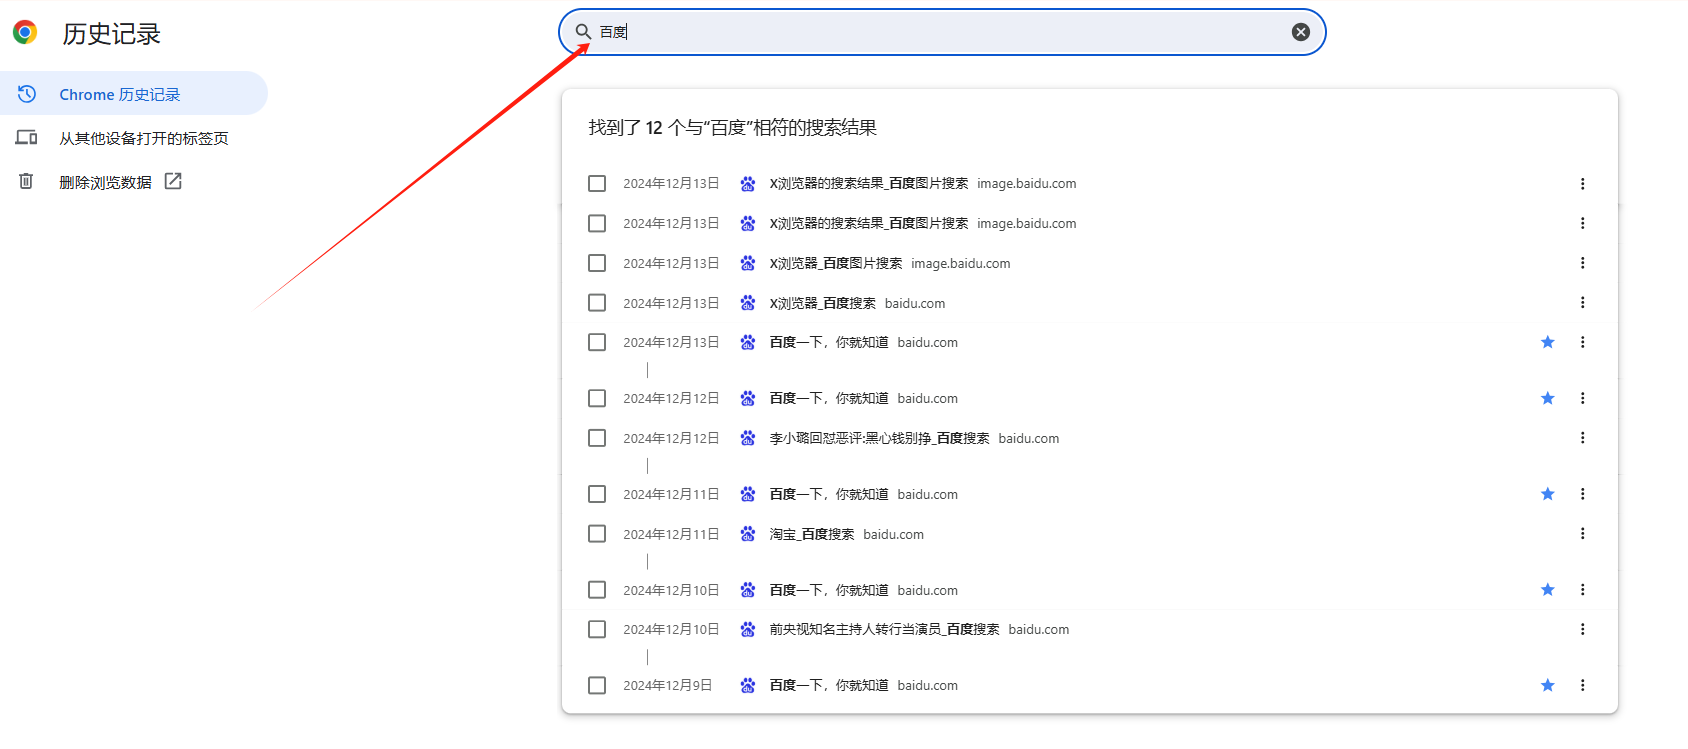Open the 百度一下 link dated 2024年12月12日

829,398
